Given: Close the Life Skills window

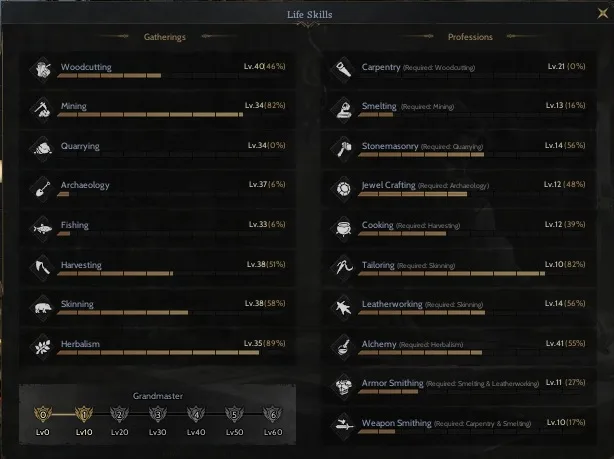Looking at the screenshot, I should click(x=603, y=13).
